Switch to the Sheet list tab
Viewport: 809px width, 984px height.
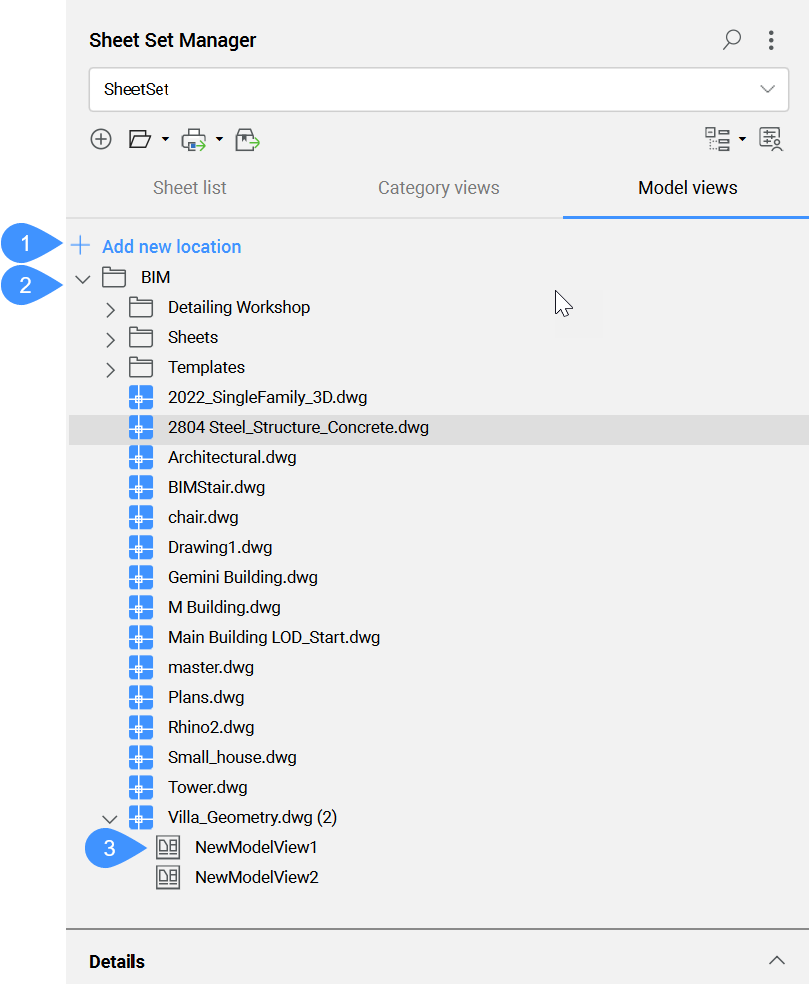[x=189, y=187]
